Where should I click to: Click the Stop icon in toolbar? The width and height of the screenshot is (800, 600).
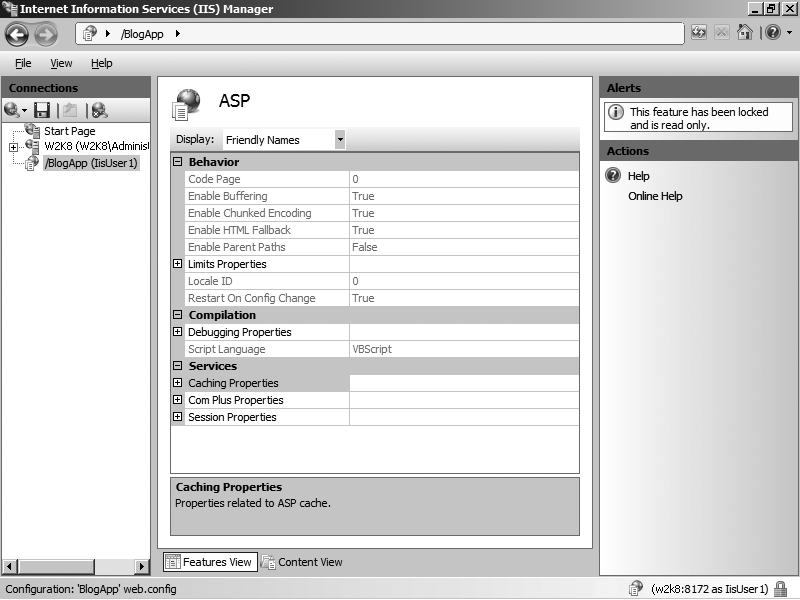pos(721,33)
